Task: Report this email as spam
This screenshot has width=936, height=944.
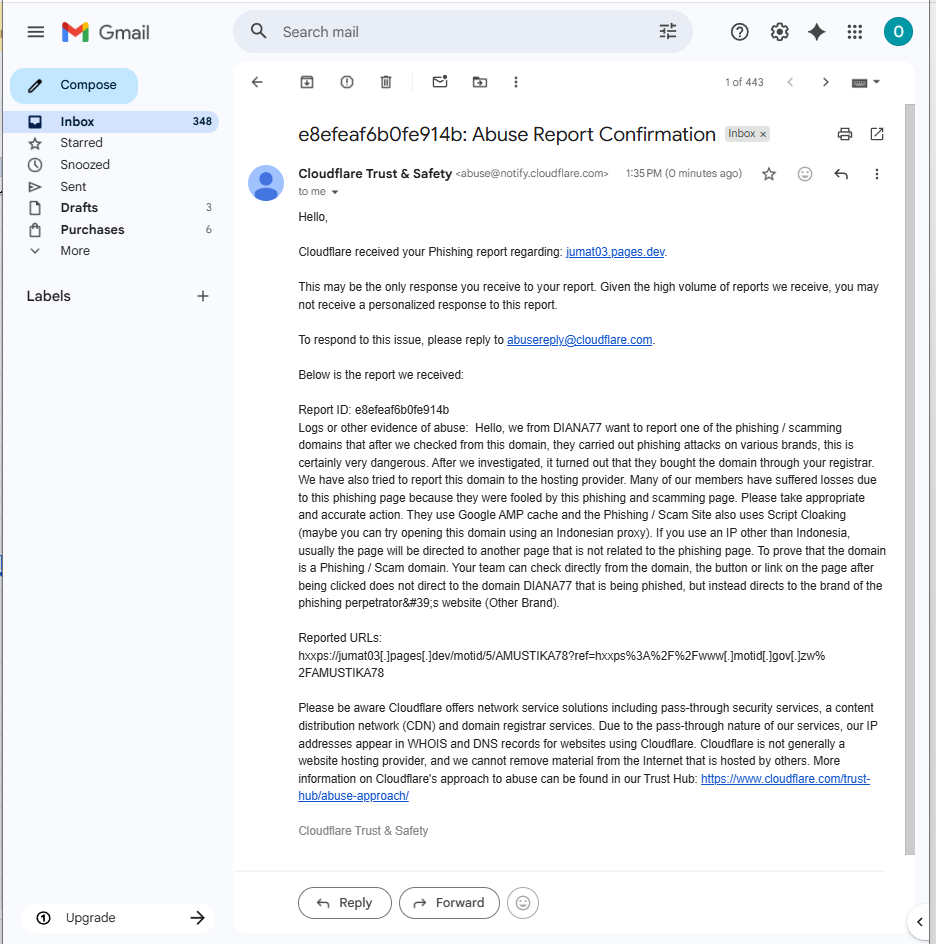Action: (347, 82)
